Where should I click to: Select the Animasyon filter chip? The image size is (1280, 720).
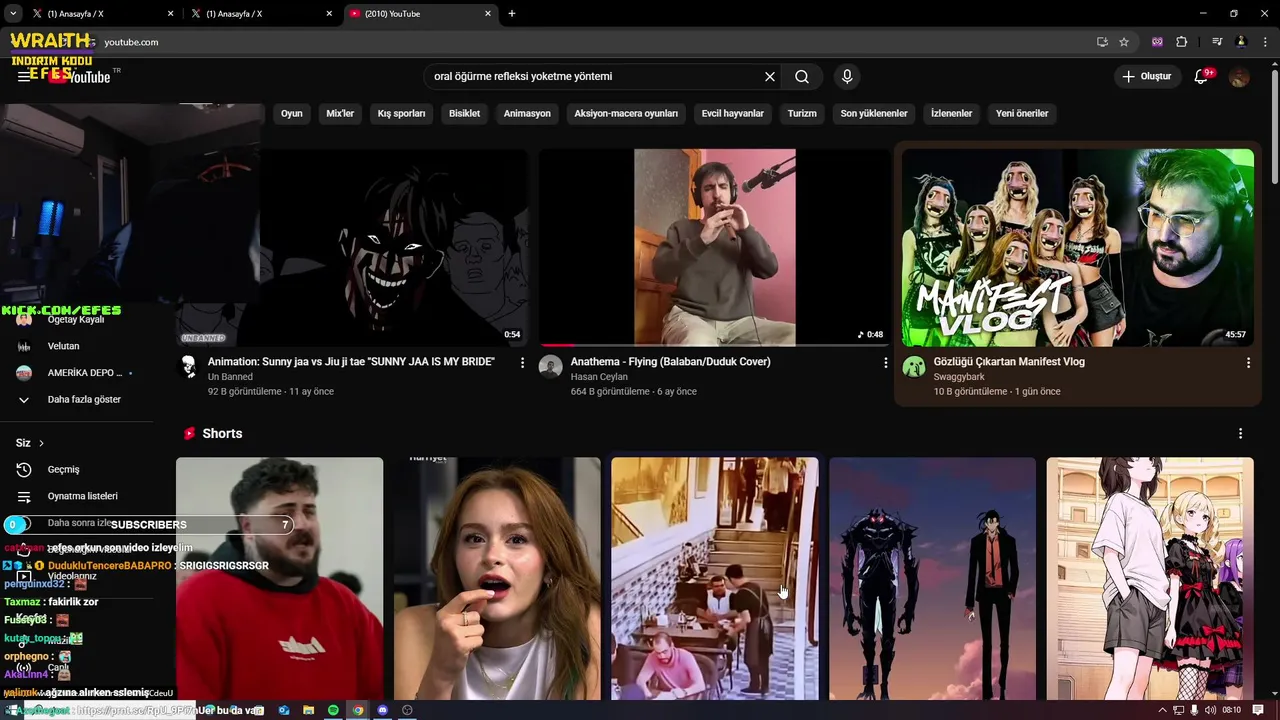coord(527,113)
